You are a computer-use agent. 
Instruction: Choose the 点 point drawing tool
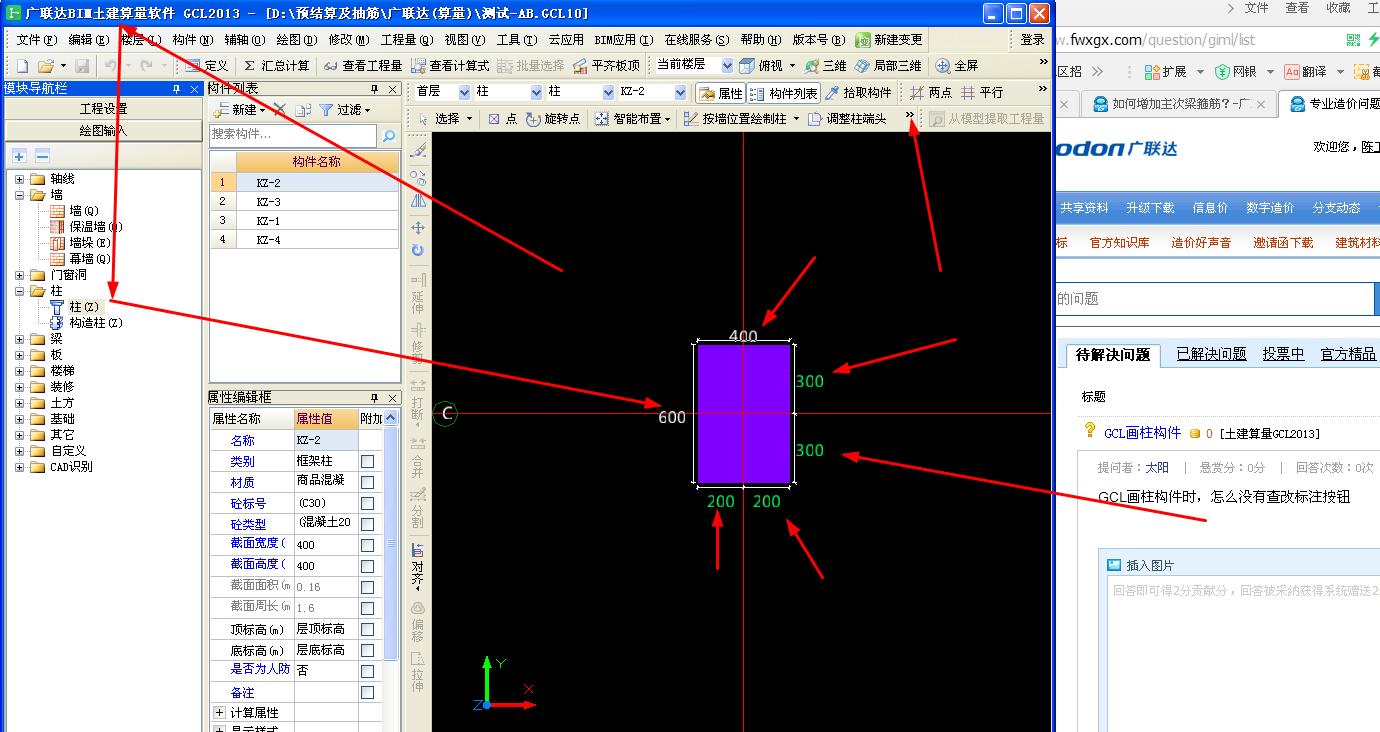tap(502, 118)
